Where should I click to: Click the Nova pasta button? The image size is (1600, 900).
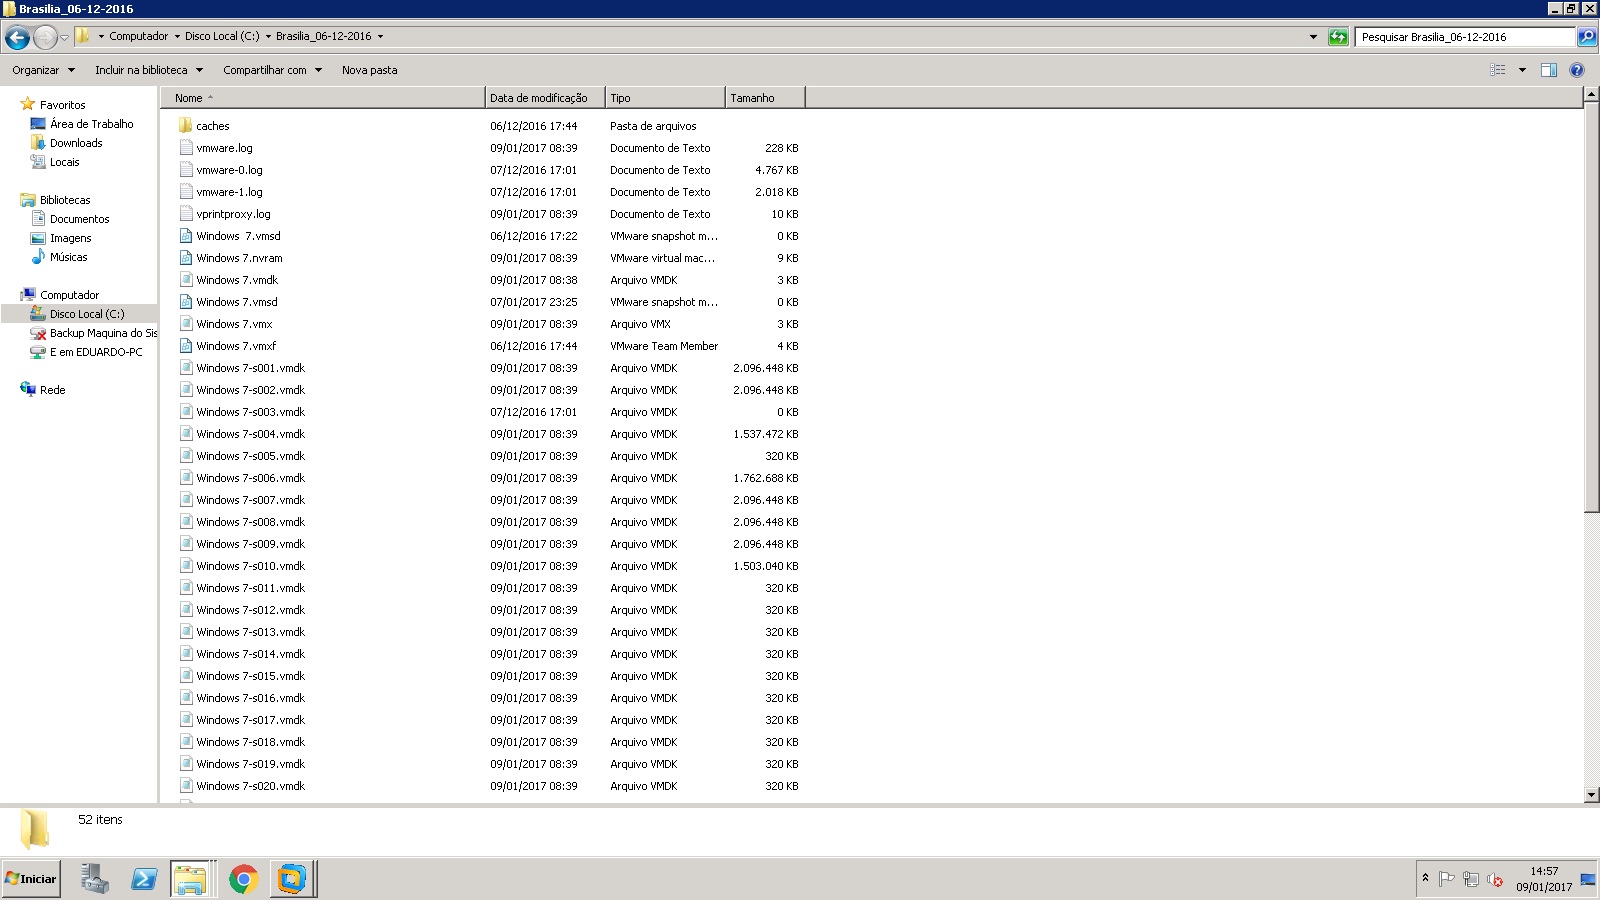[x=369, y=70]
